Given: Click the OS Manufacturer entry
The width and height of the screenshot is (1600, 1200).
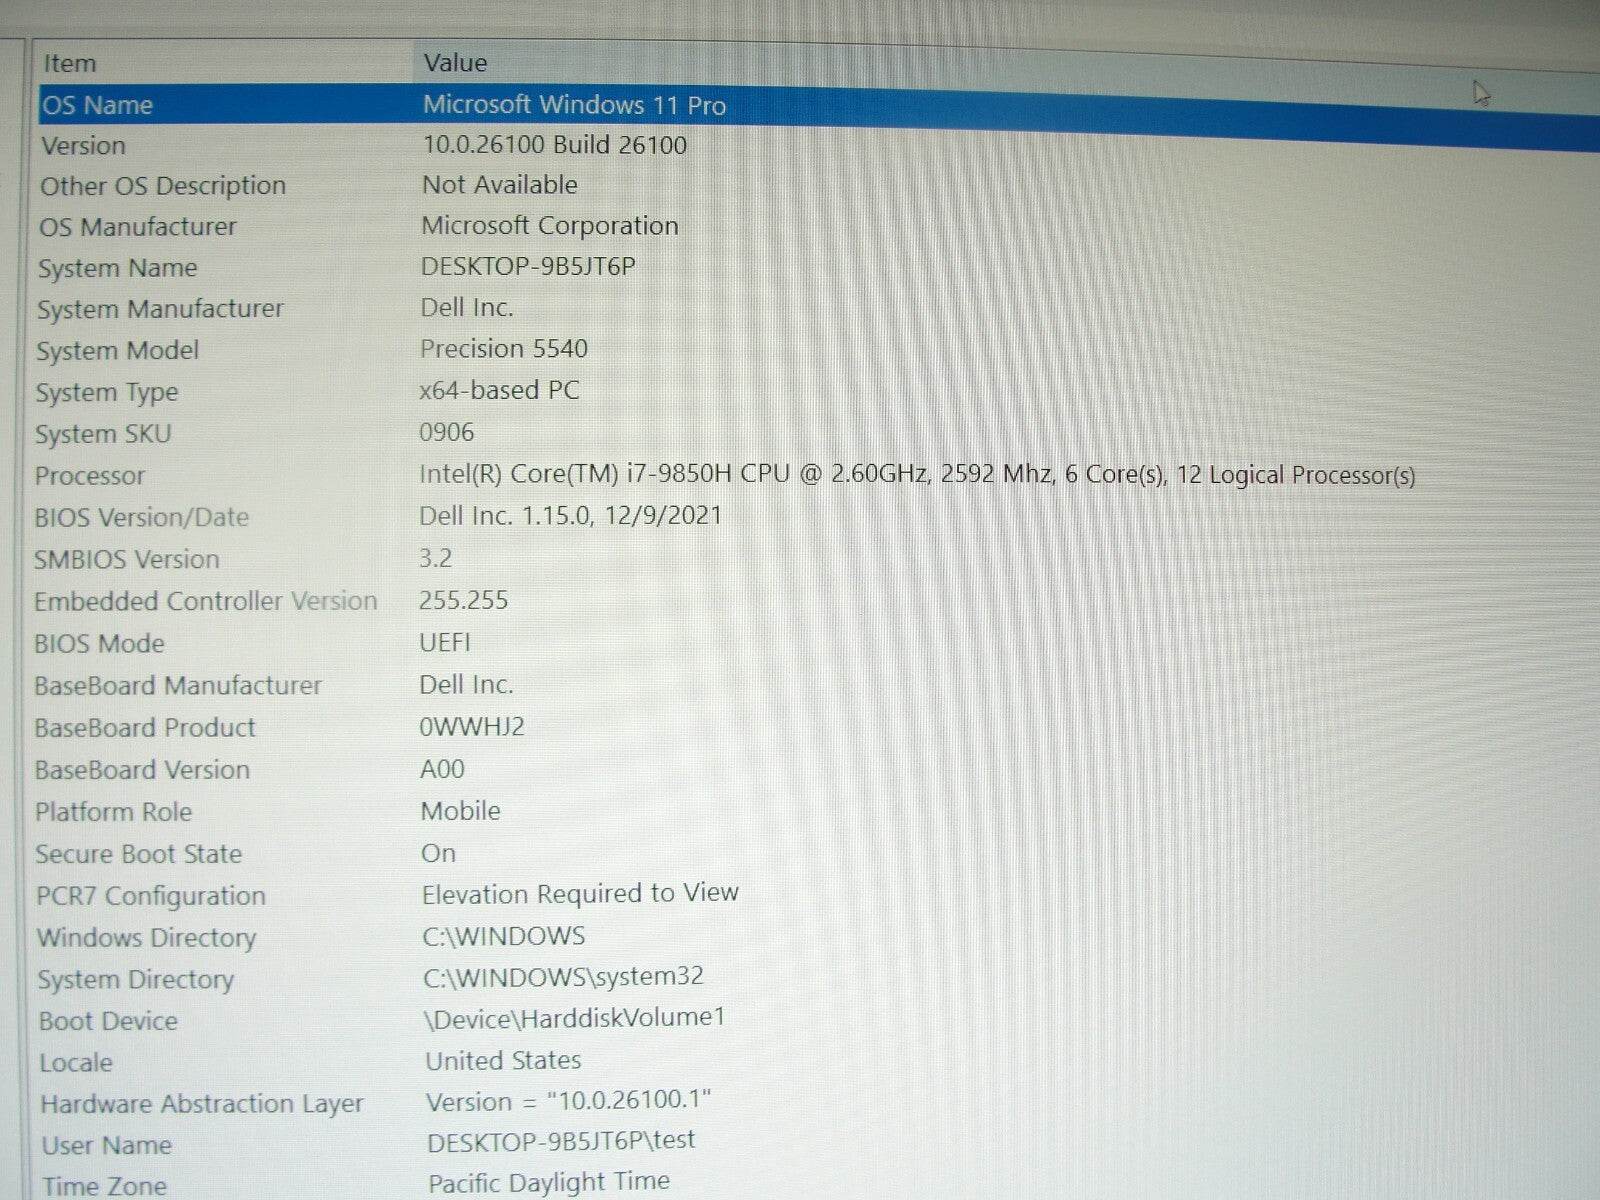Looking at the screenshot, I should (x=138, y=227).
